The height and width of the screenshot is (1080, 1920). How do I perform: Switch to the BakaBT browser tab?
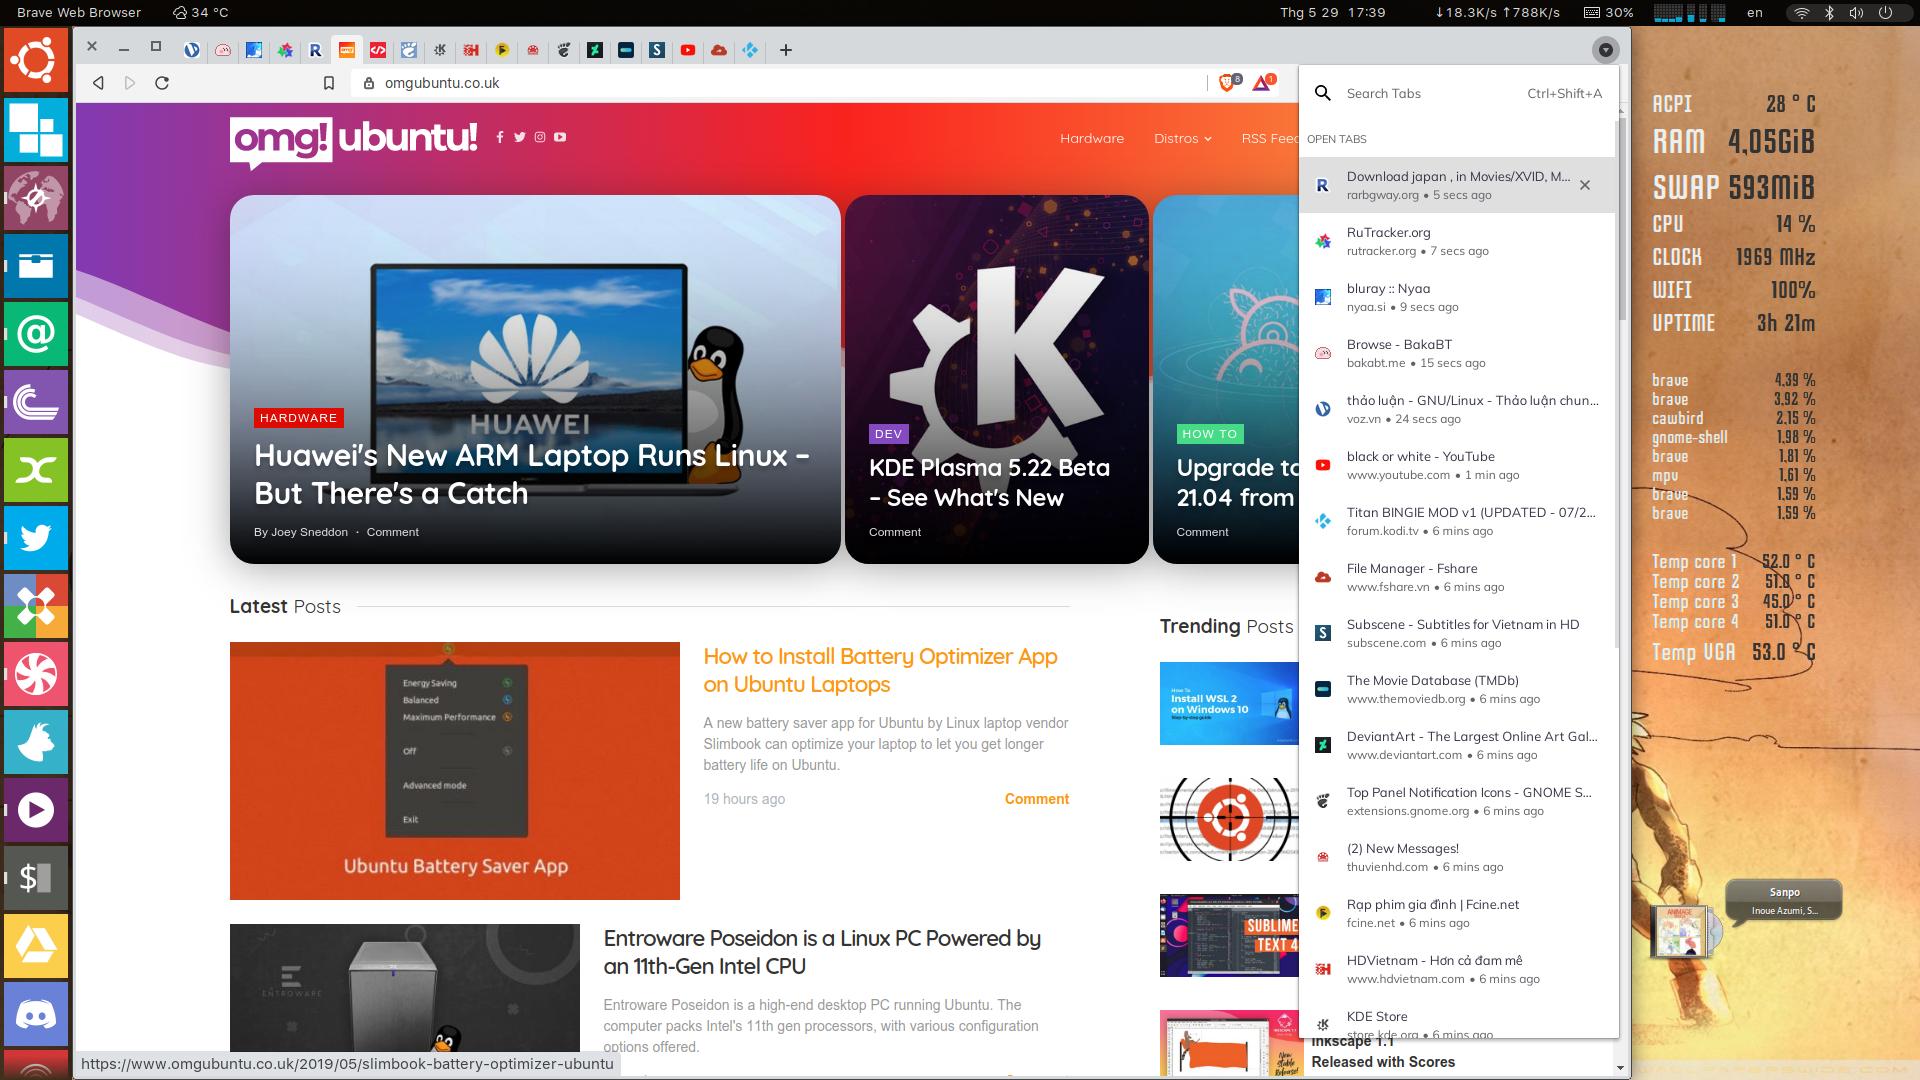223,50
